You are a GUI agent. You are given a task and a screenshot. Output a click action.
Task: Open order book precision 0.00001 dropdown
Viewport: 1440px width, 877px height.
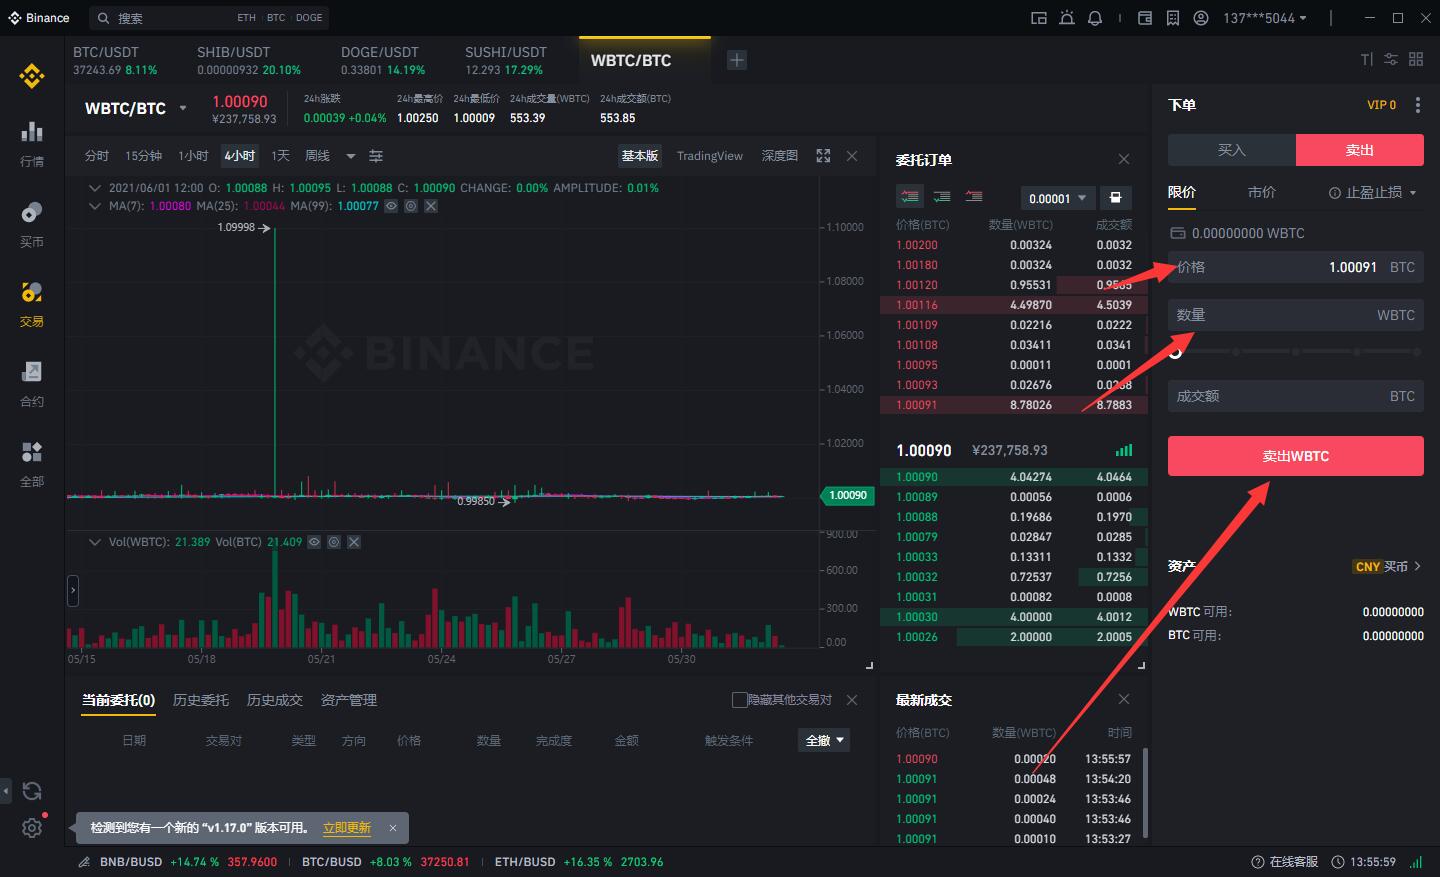point(1057,198)
